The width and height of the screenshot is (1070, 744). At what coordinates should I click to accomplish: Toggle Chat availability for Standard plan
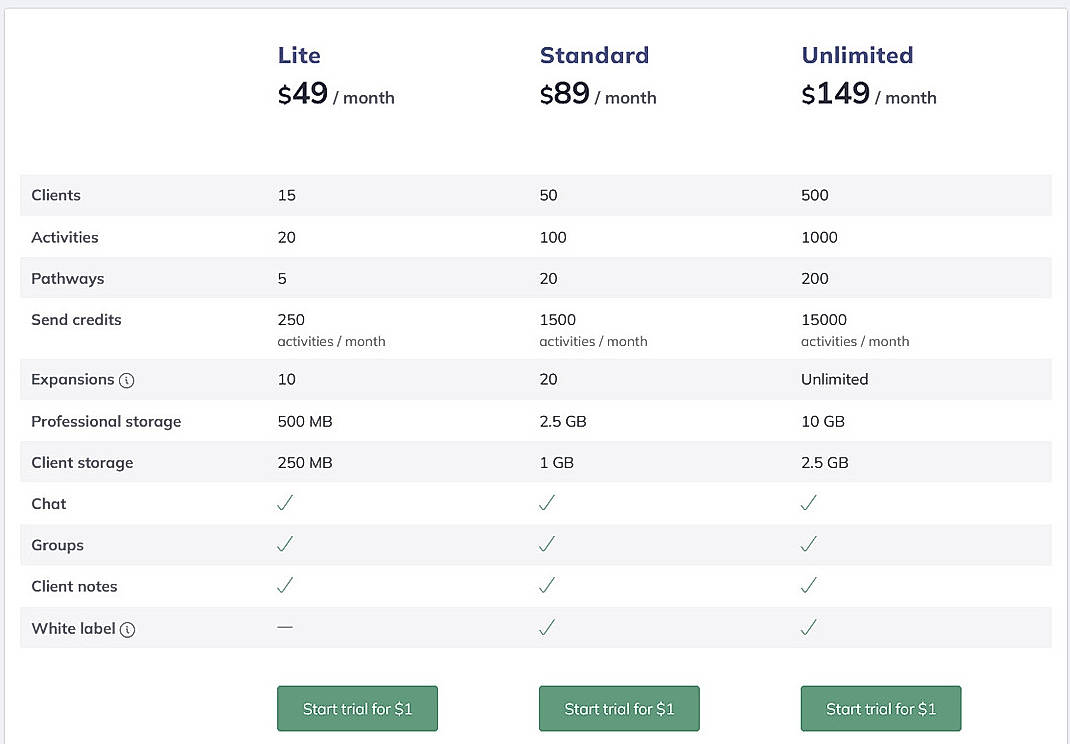(x=546, y=503)
